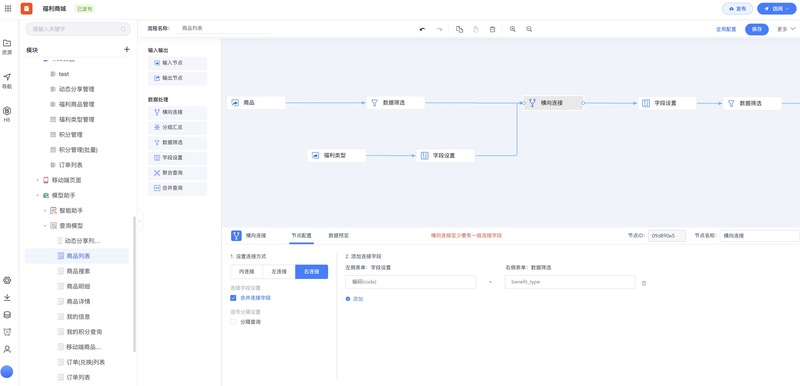Choose 左连接 join type
Viewport: 800px width, 386px height.
click(x=279, y=272)
